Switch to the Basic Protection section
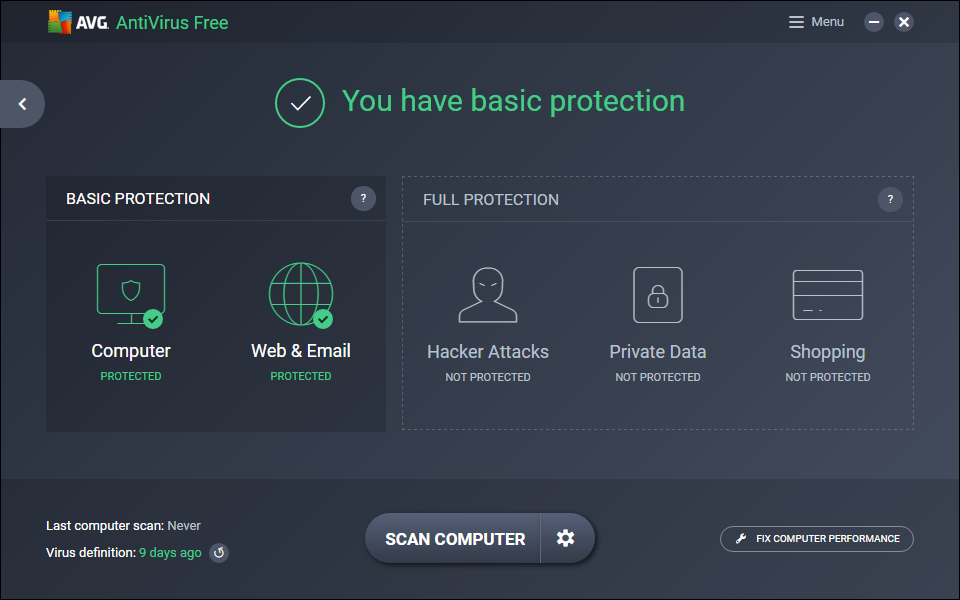This screenshot has width=960, height=600. tap(137, 198)
